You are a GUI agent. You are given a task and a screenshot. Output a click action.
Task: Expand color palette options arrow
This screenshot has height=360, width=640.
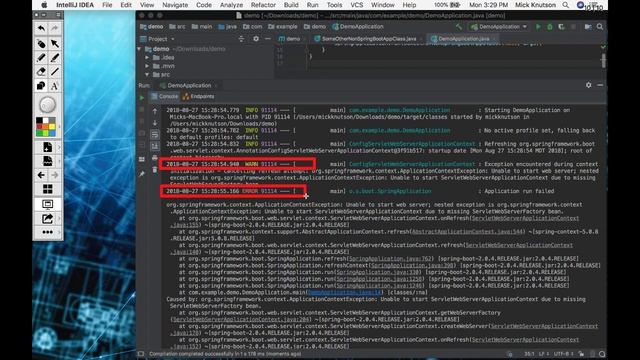(59, 127)
